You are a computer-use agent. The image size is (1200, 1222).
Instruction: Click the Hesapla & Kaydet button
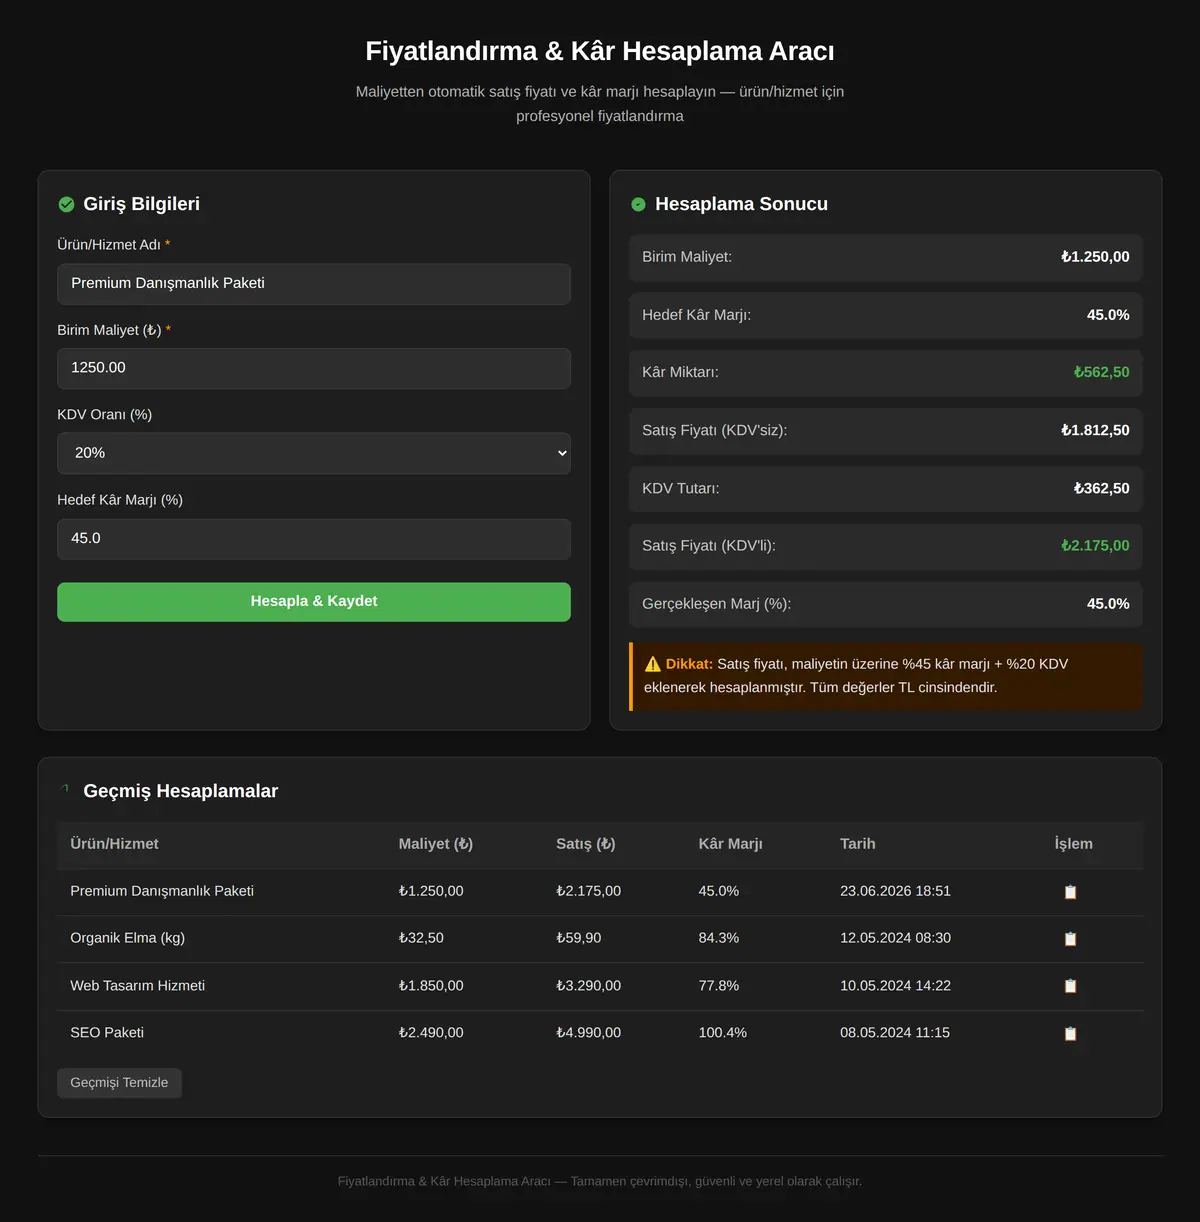[314, 602]
